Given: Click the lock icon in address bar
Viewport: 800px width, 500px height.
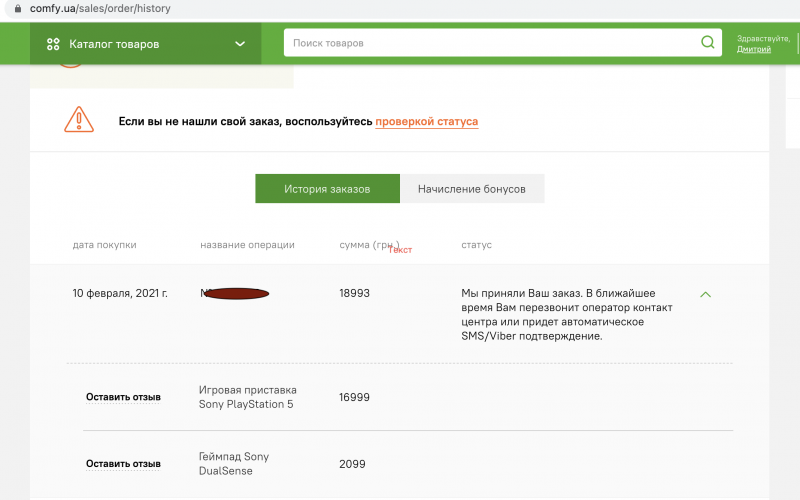Looking at the screenshot, I should 16,8.
